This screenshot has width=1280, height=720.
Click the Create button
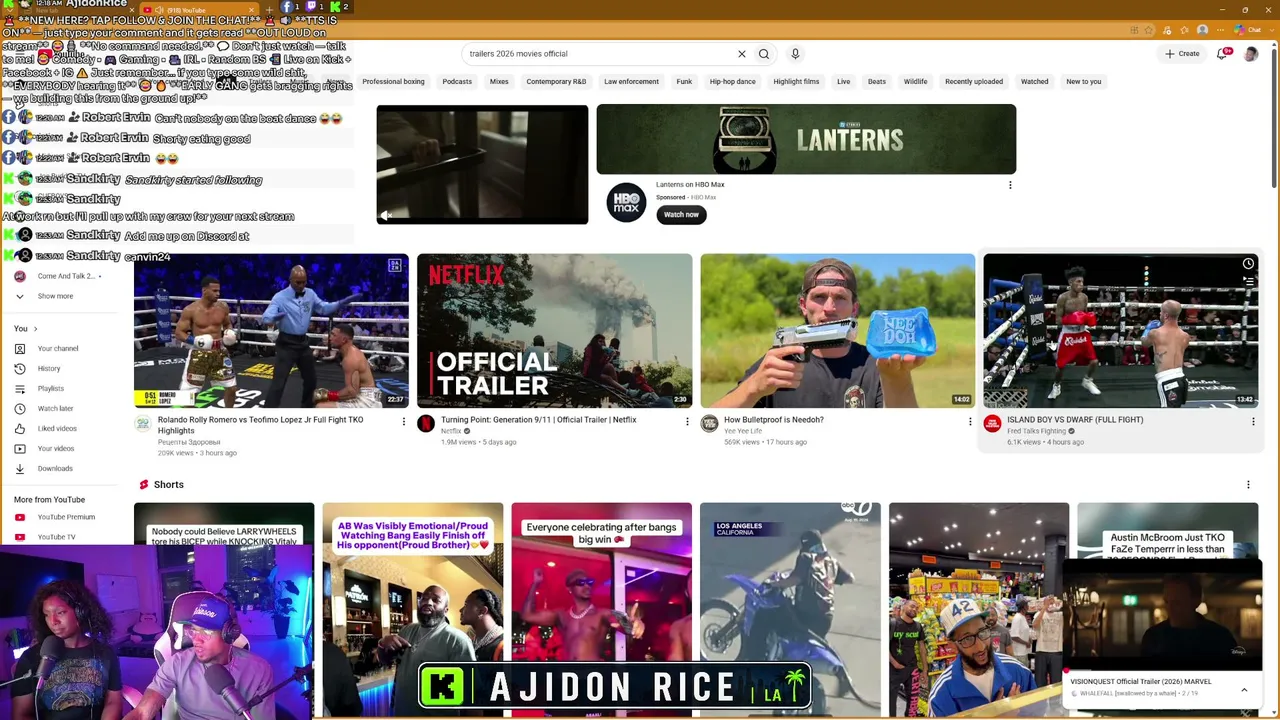tap(1182, 54)
